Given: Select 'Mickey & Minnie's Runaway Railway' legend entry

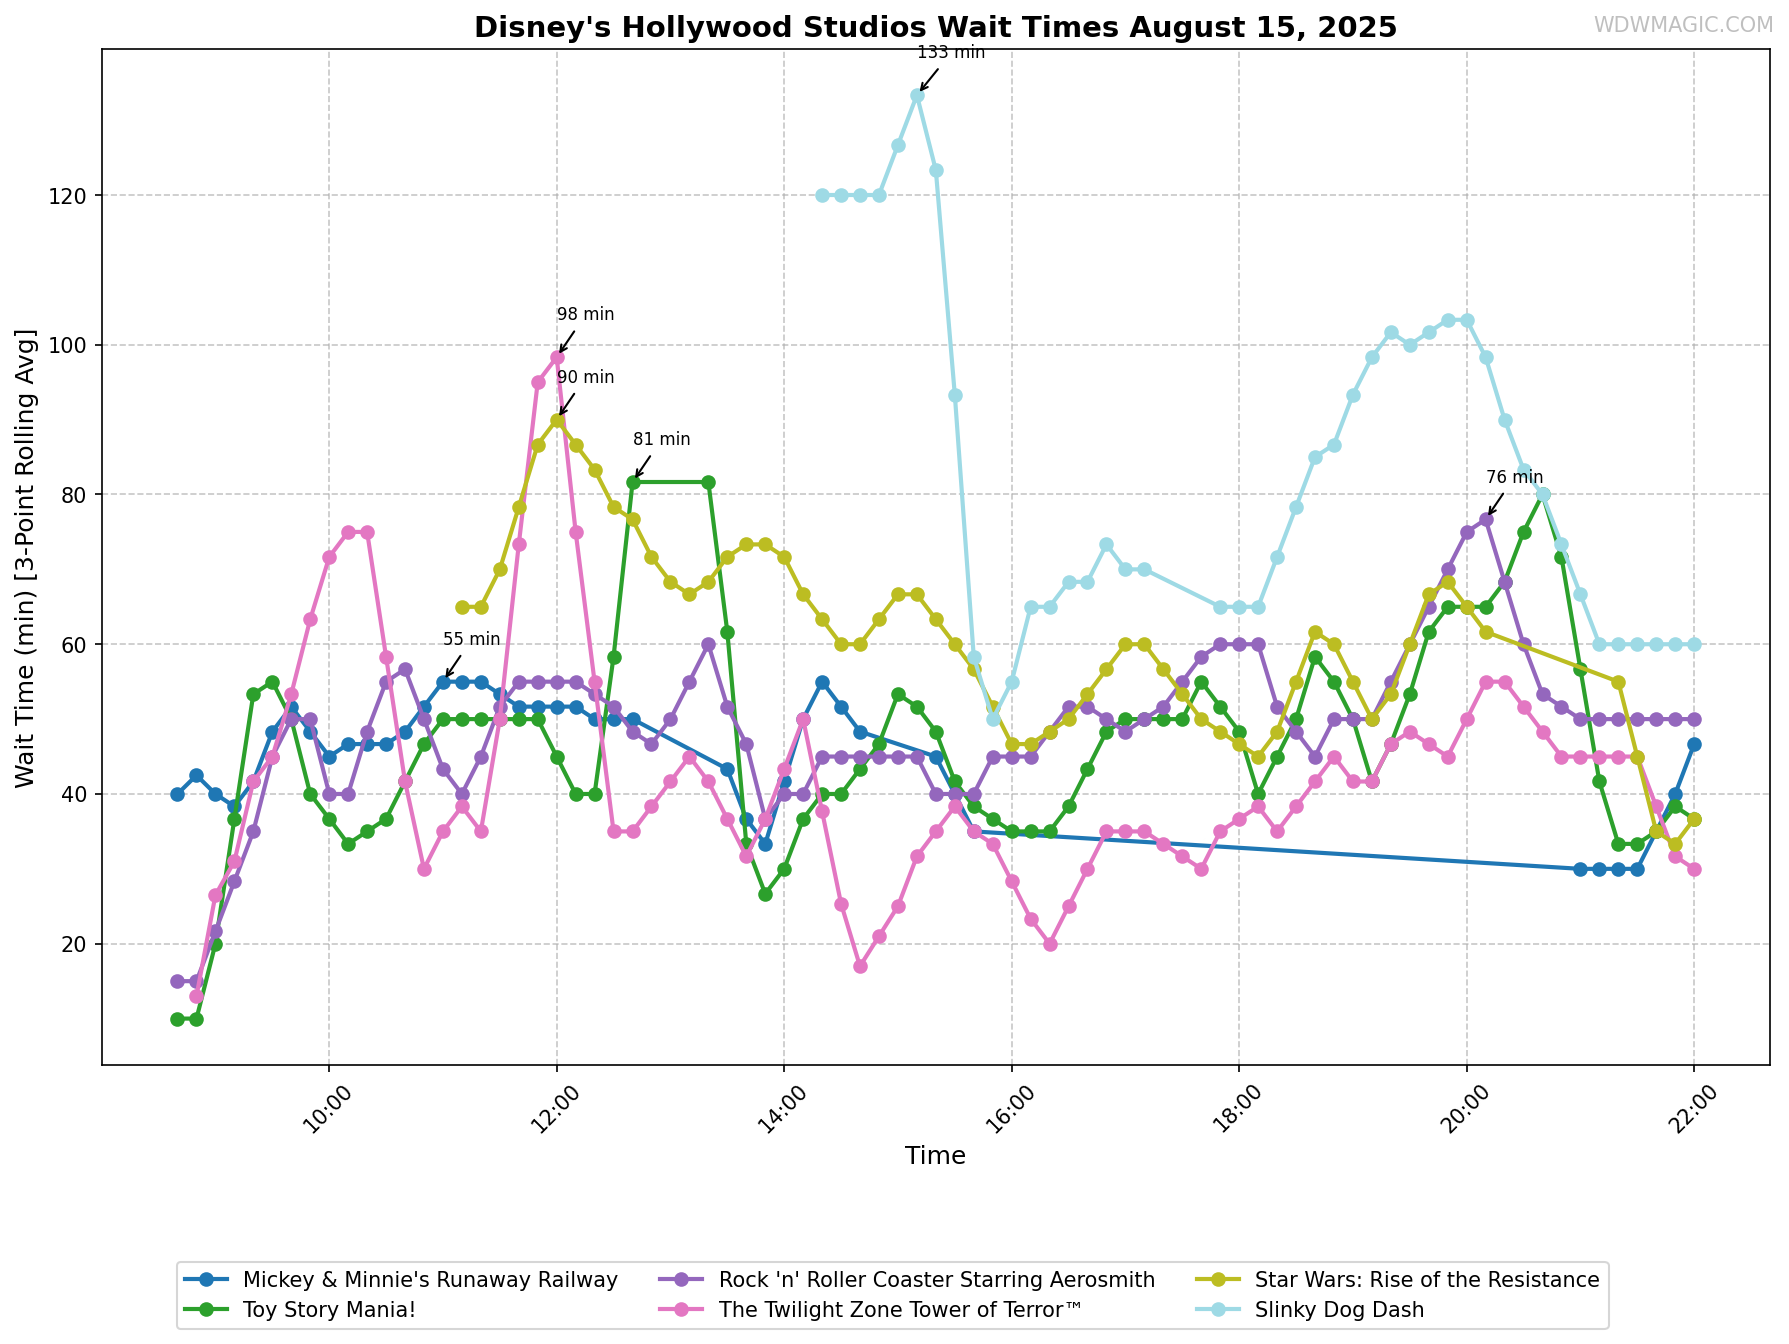Looking at the screenshot, I should pyautogui.click(x=402, y=1280).
